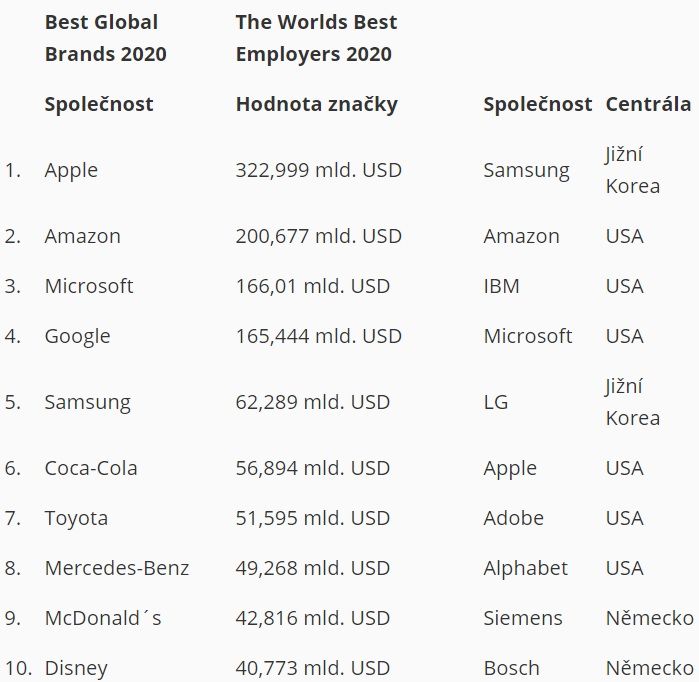Screen dimensions: 699x682
Task: Click the Centrála column header
Action: tap(648, 104)
